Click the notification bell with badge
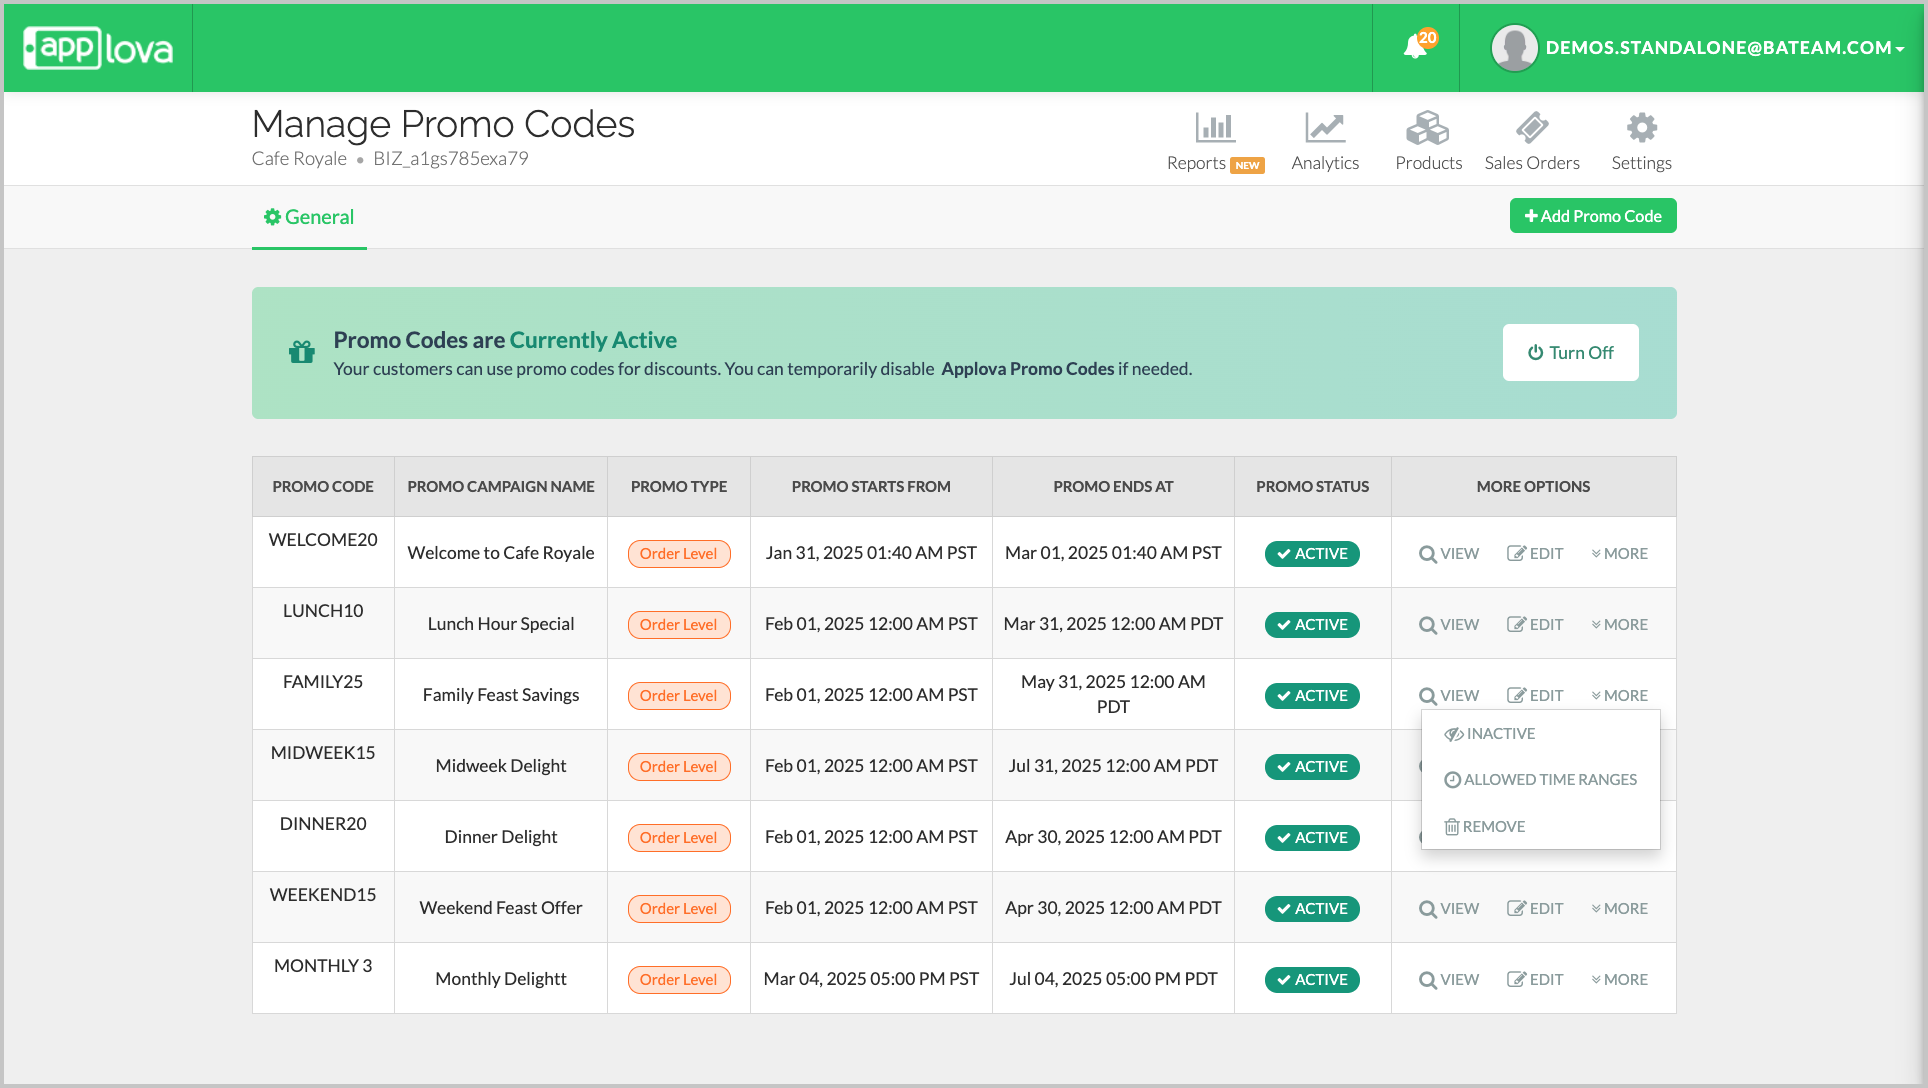The height and width of the screenshot is (1088, 1928). 1416,46
